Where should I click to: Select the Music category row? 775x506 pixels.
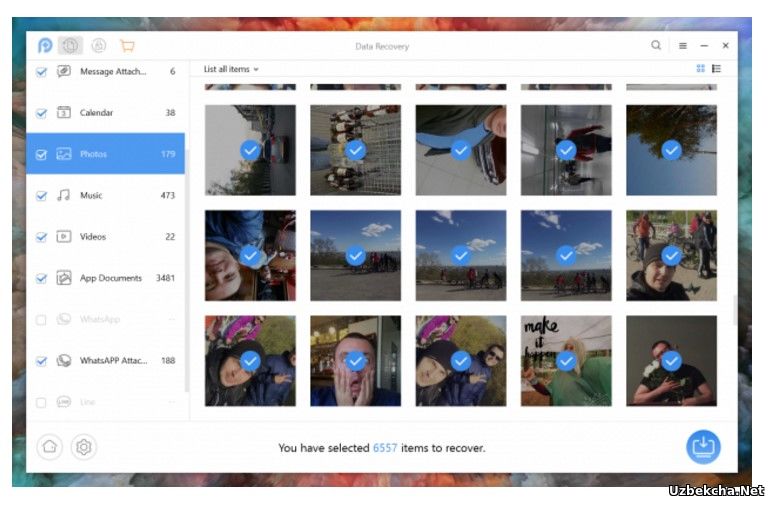106,195
